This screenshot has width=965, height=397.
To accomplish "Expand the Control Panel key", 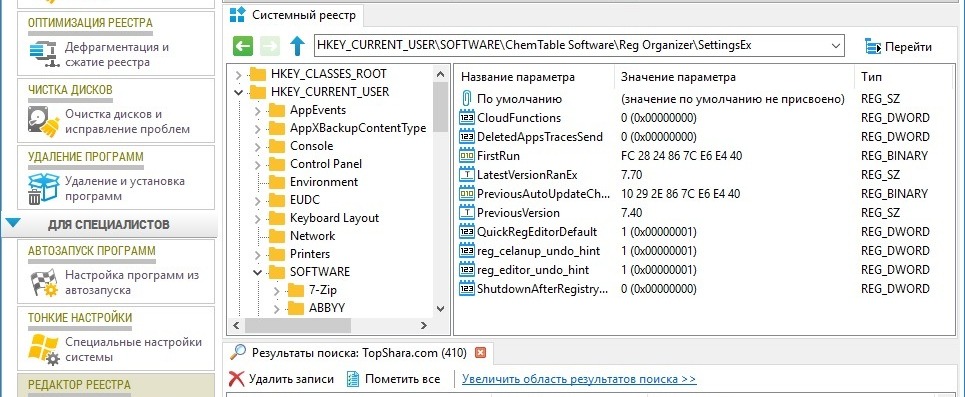I will (258, 164).
